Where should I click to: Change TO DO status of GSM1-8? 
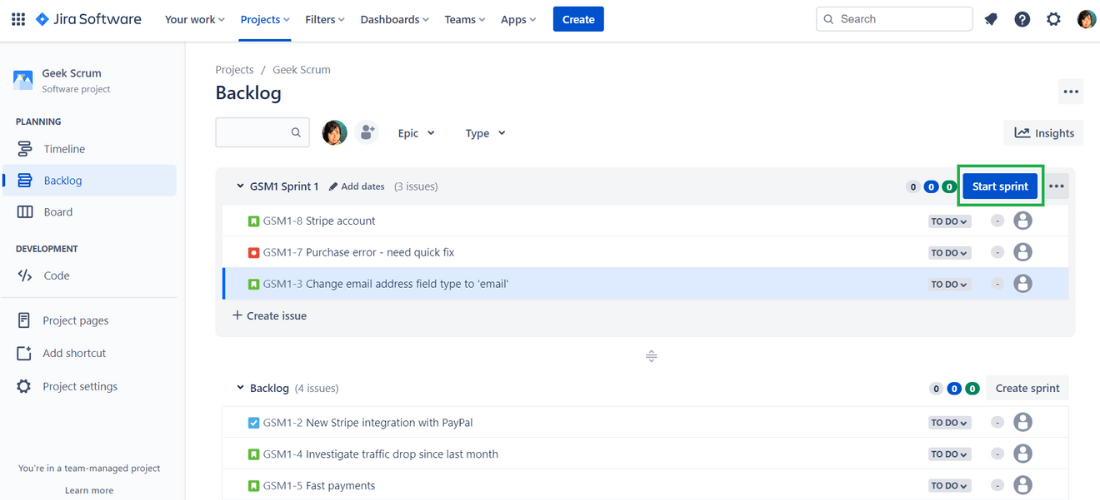(x=949, y=222)
